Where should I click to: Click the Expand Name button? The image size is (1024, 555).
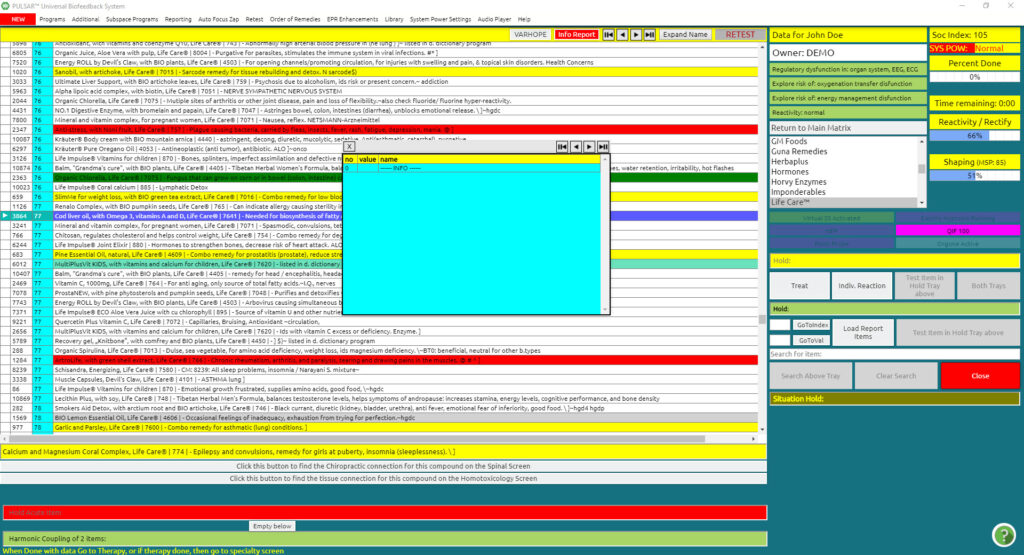[x=685, y=34]
